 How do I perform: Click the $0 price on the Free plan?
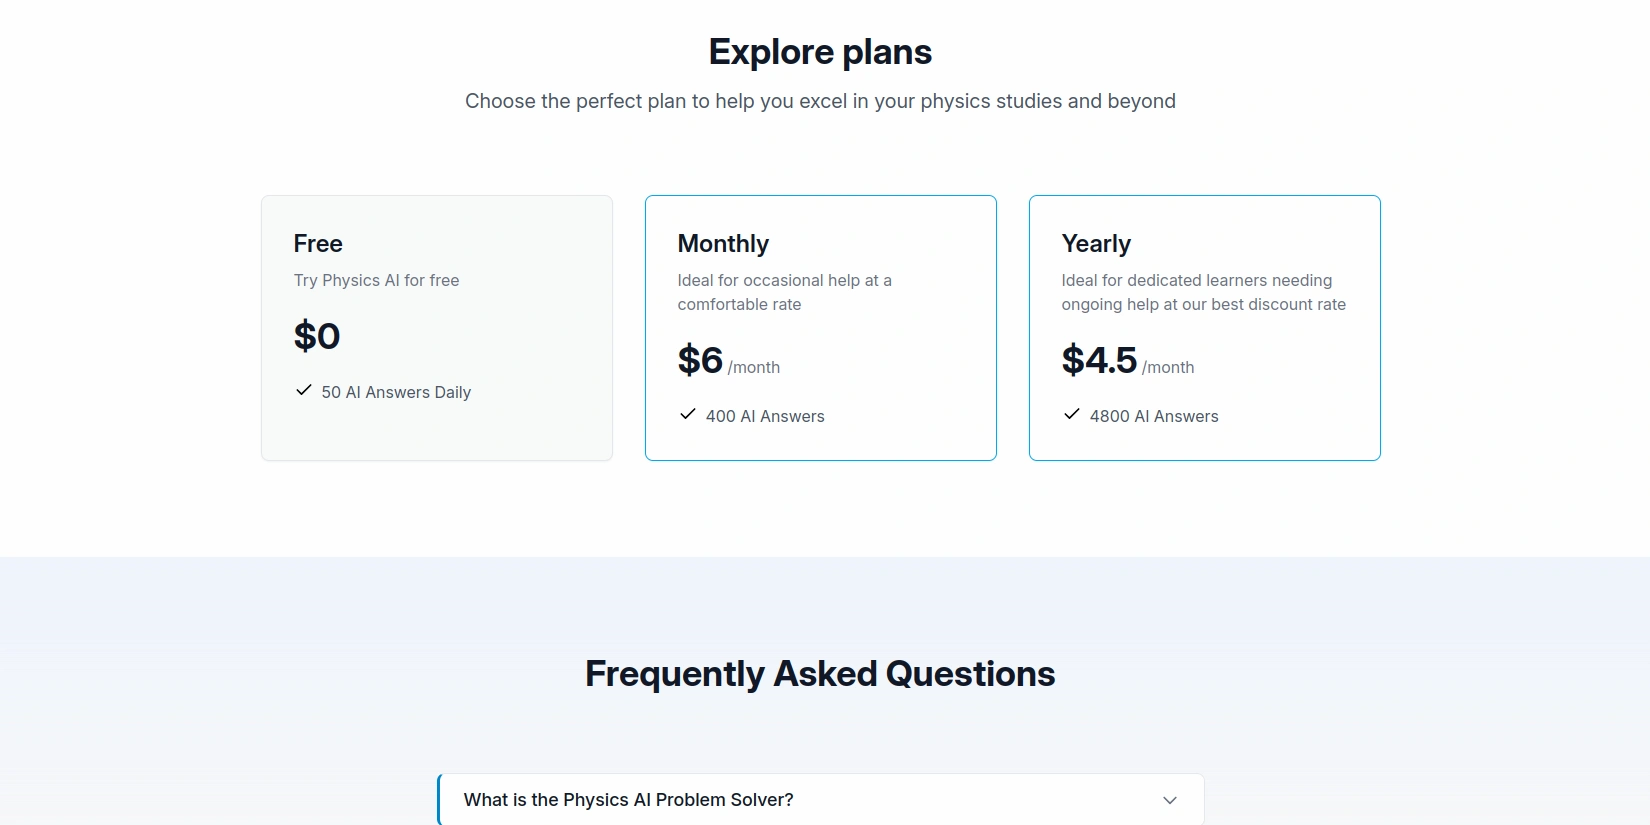[317, 336]
